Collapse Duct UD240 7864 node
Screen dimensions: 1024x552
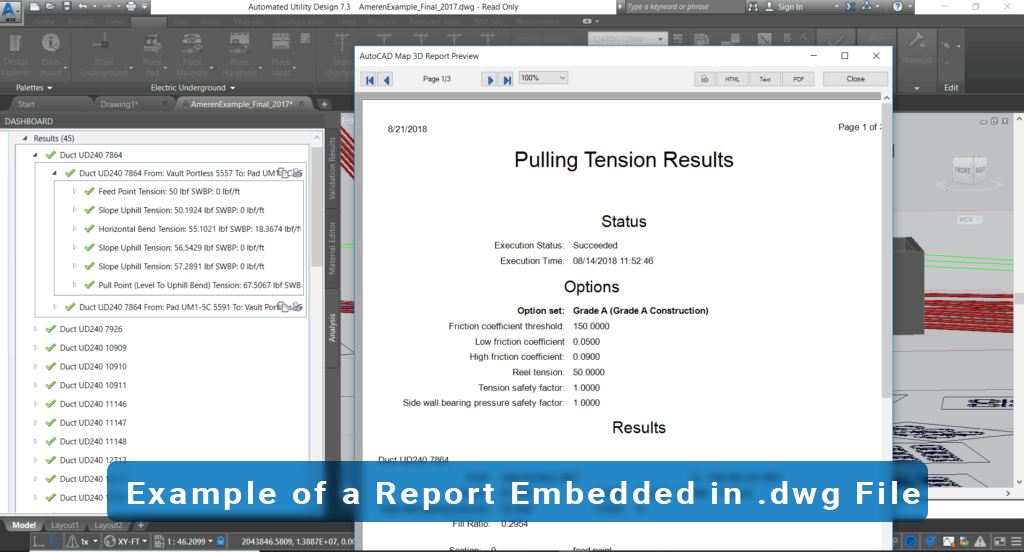35,155
